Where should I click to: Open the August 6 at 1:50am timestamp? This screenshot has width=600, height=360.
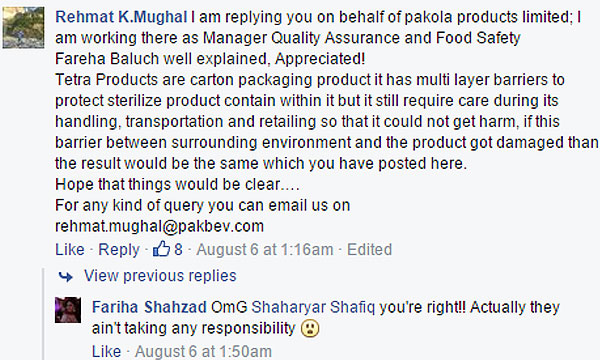point(203,352)
